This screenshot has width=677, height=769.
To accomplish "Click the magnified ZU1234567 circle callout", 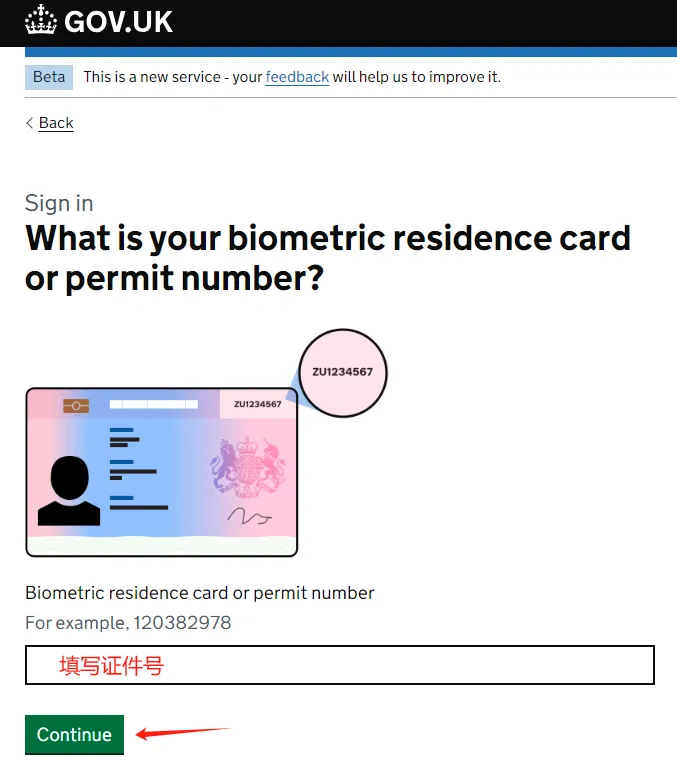I will (x=343, y=373).
